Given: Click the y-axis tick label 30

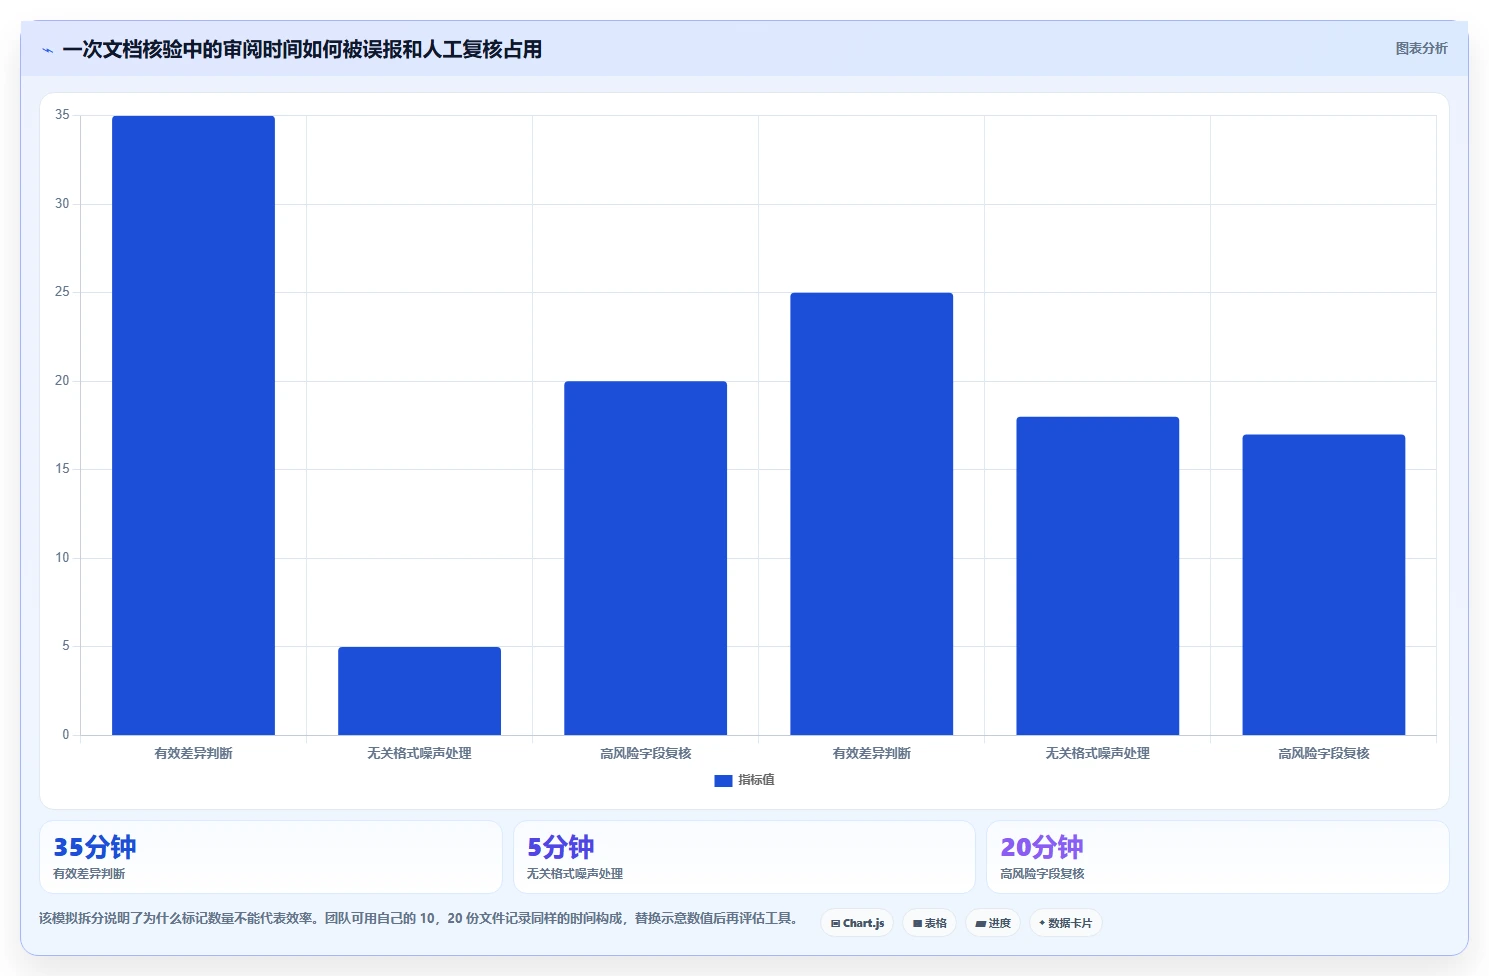Looking at the screenshot, I should [x=62, y=204].
